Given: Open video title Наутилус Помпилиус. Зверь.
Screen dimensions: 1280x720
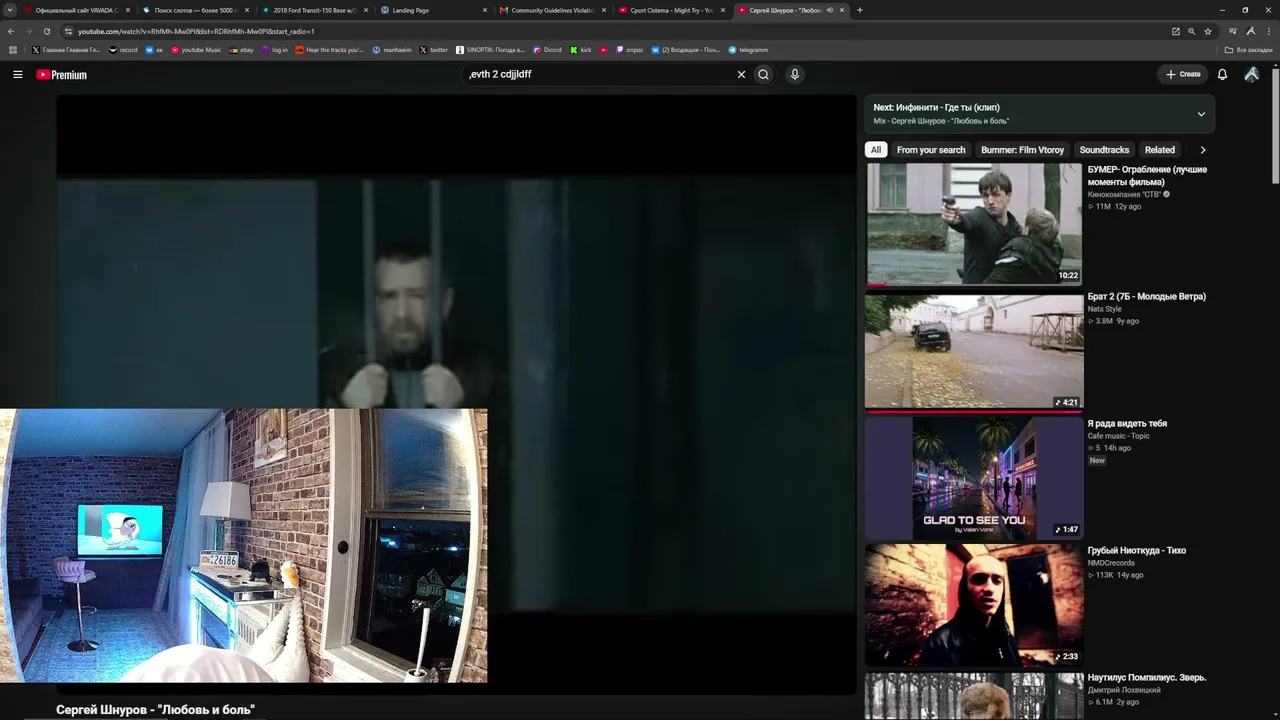Looking at the screenshot, I should point(1147,678).
